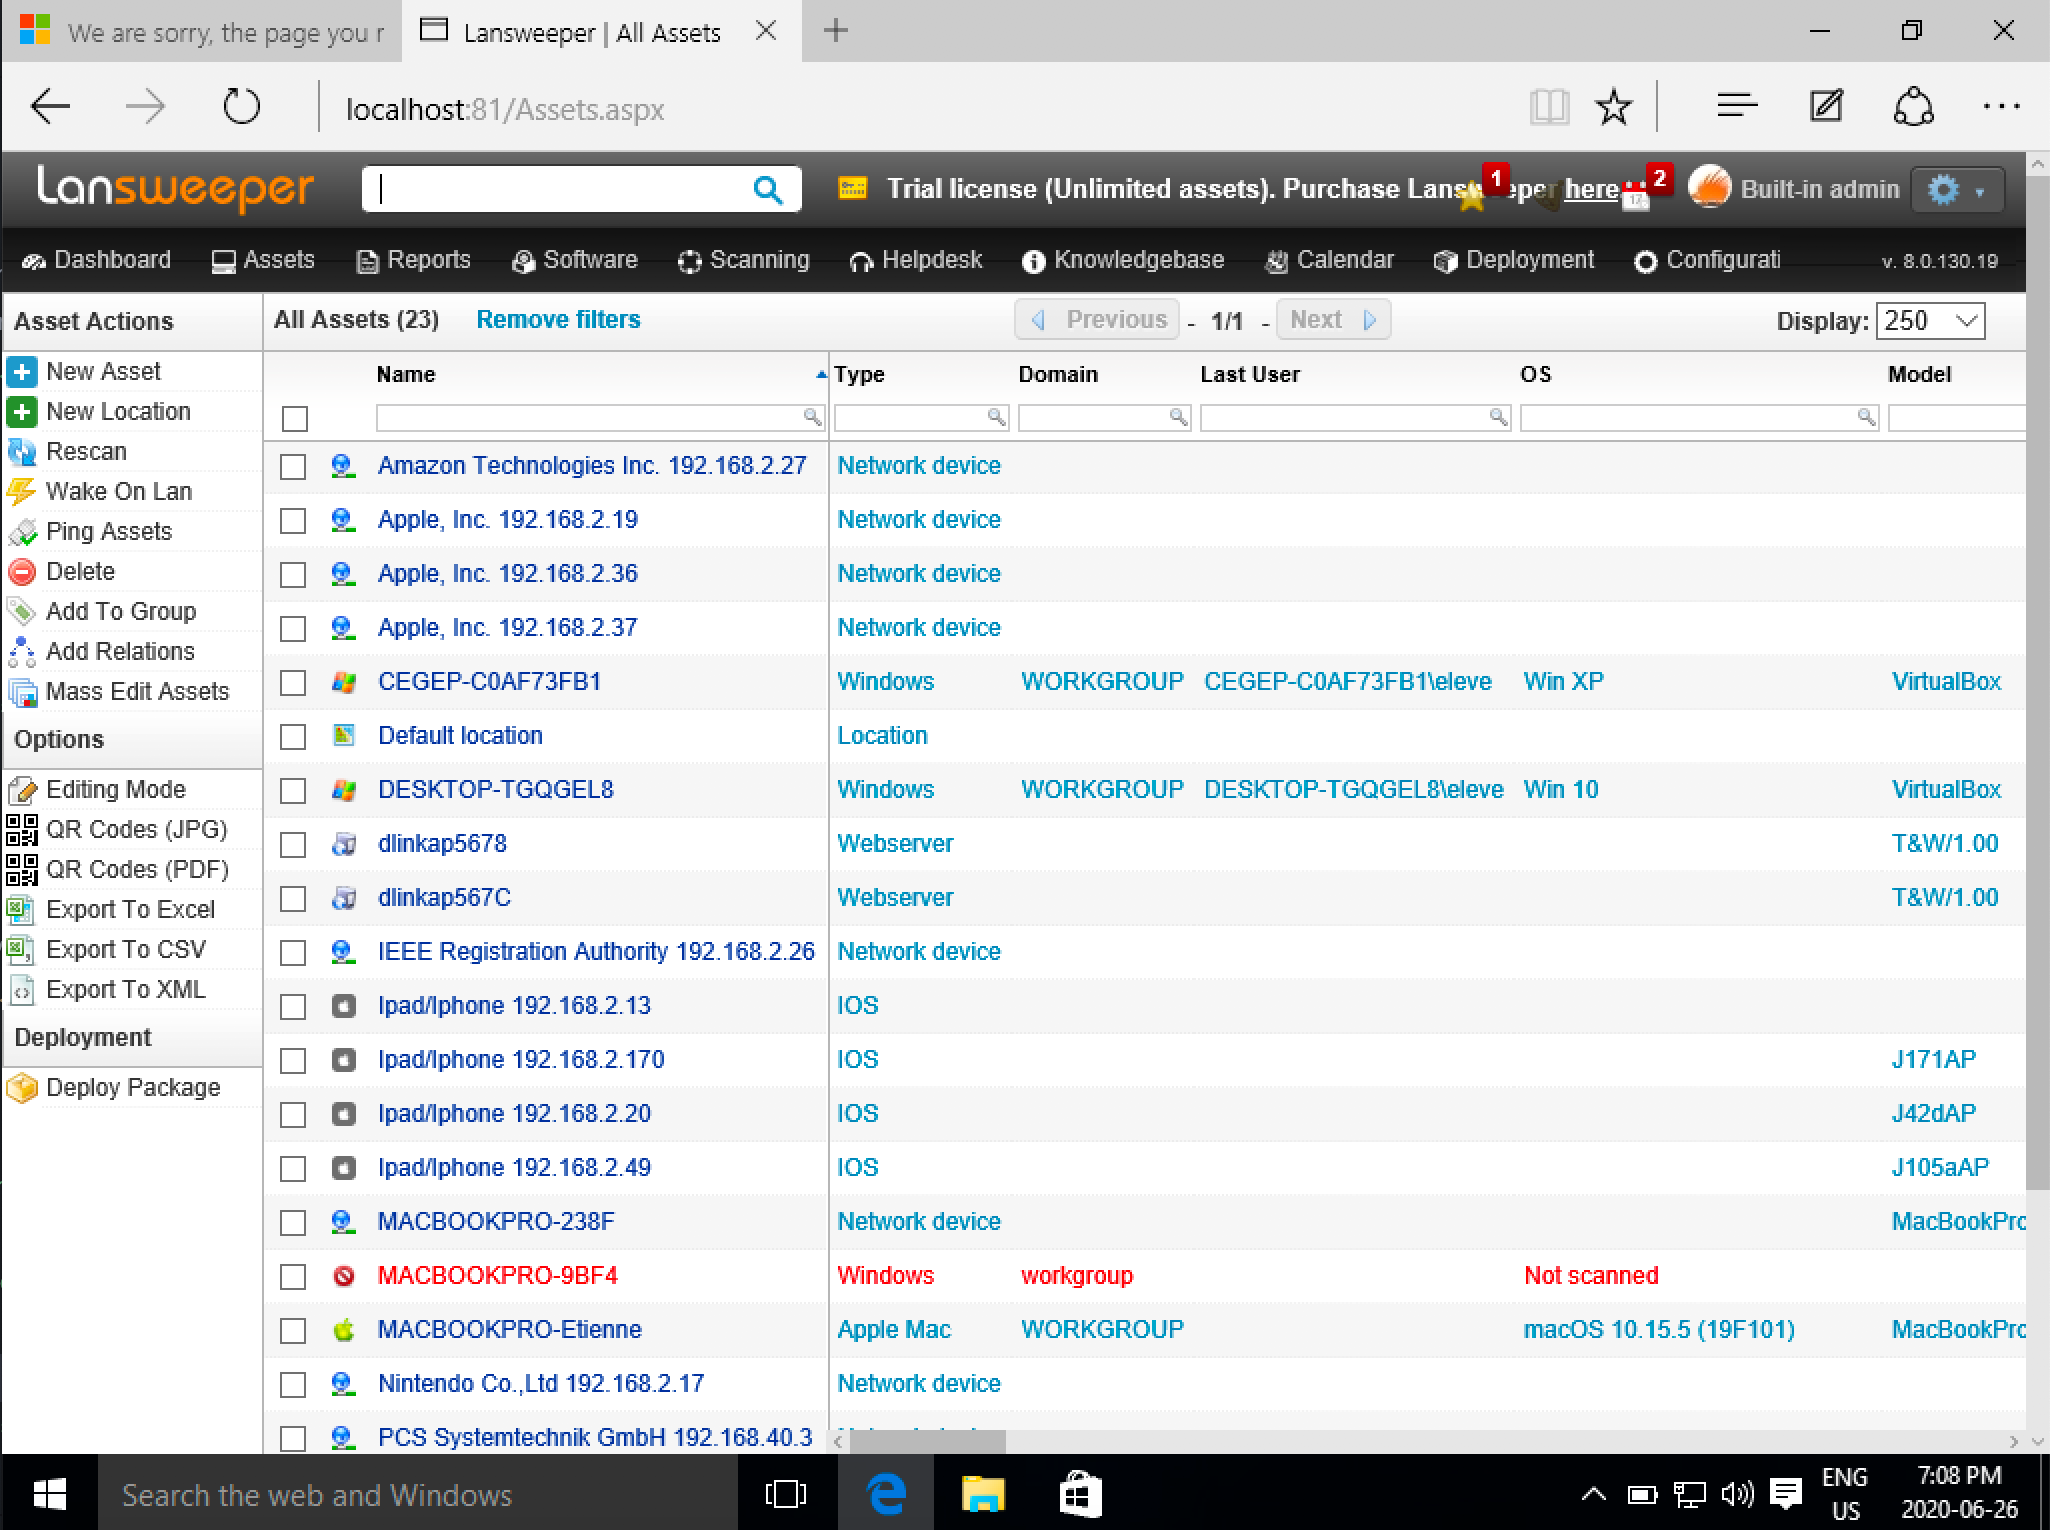2050x1530 pixels.
Task: Click the Rescan globe icon
Action: (x=22, y=452)
